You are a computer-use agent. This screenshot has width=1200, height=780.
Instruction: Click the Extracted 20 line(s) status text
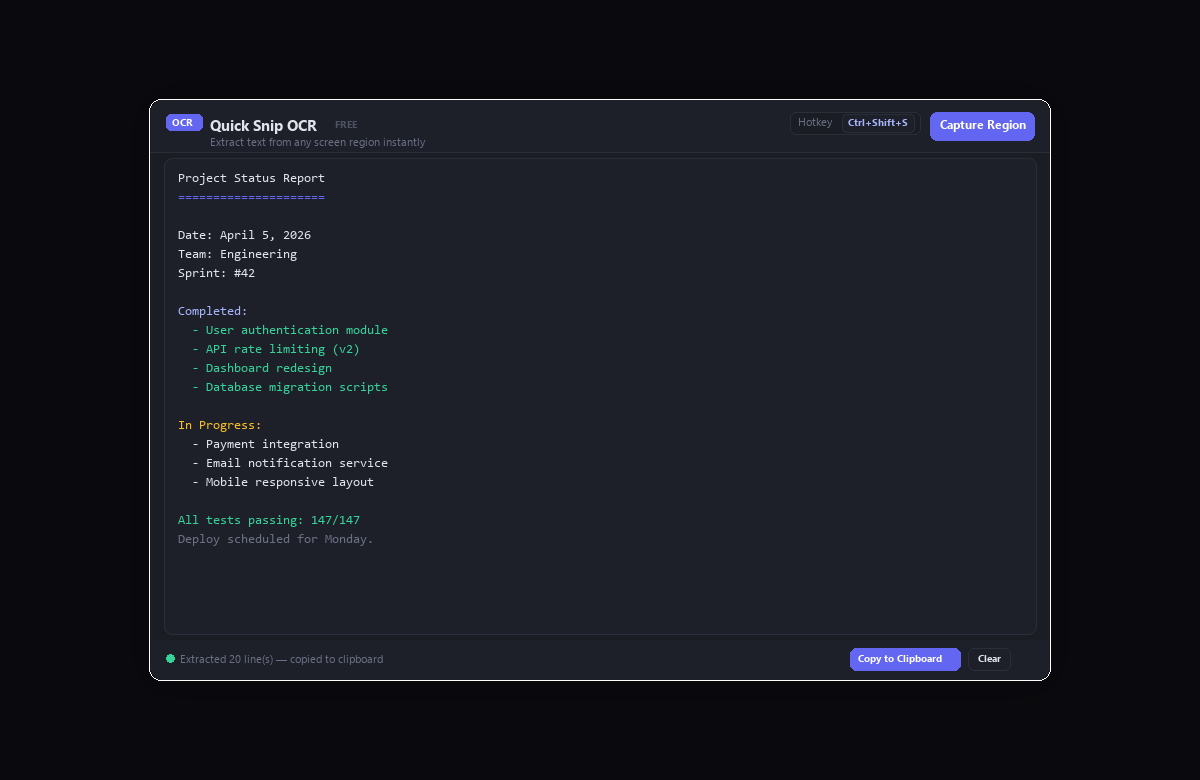[280, 659]
